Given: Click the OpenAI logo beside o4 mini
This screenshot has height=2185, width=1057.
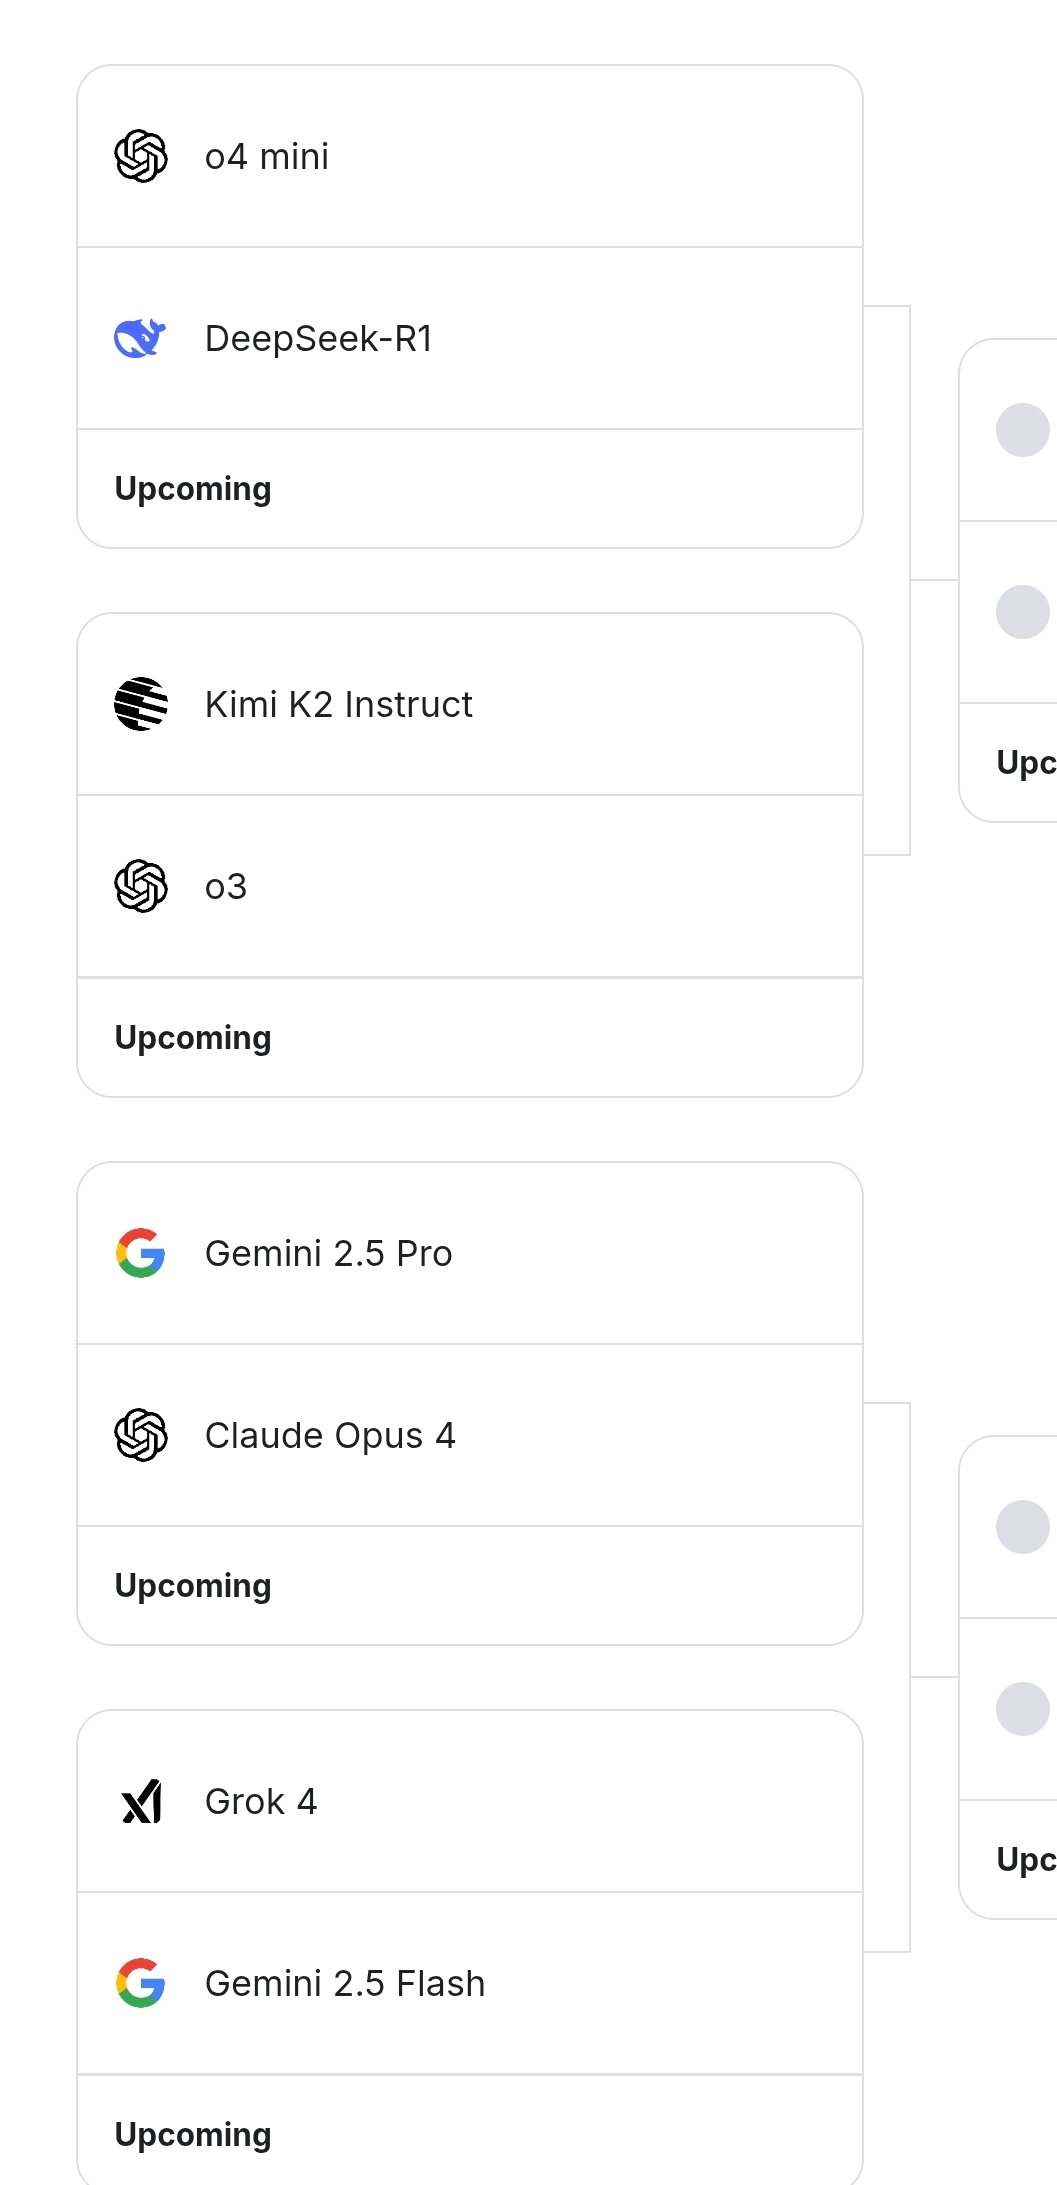Looking at the screenshot, I should [141, 156].
